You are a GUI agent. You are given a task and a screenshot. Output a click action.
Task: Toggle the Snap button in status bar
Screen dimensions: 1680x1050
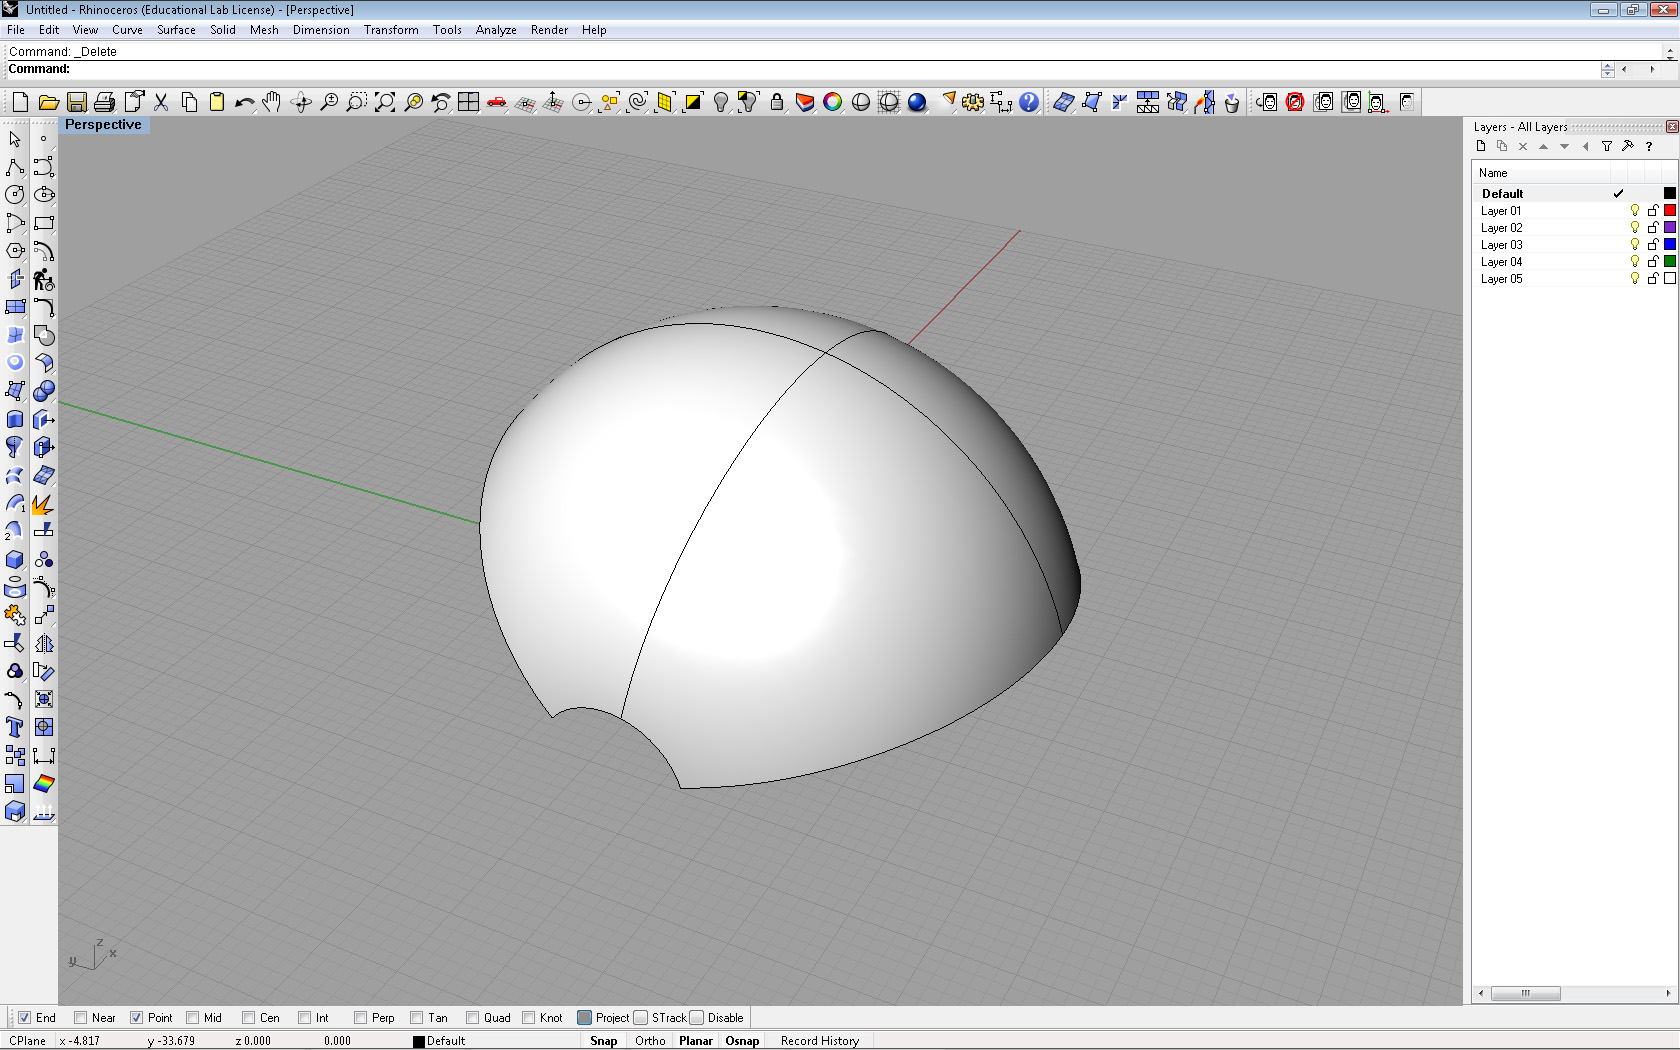point(604,1041)
